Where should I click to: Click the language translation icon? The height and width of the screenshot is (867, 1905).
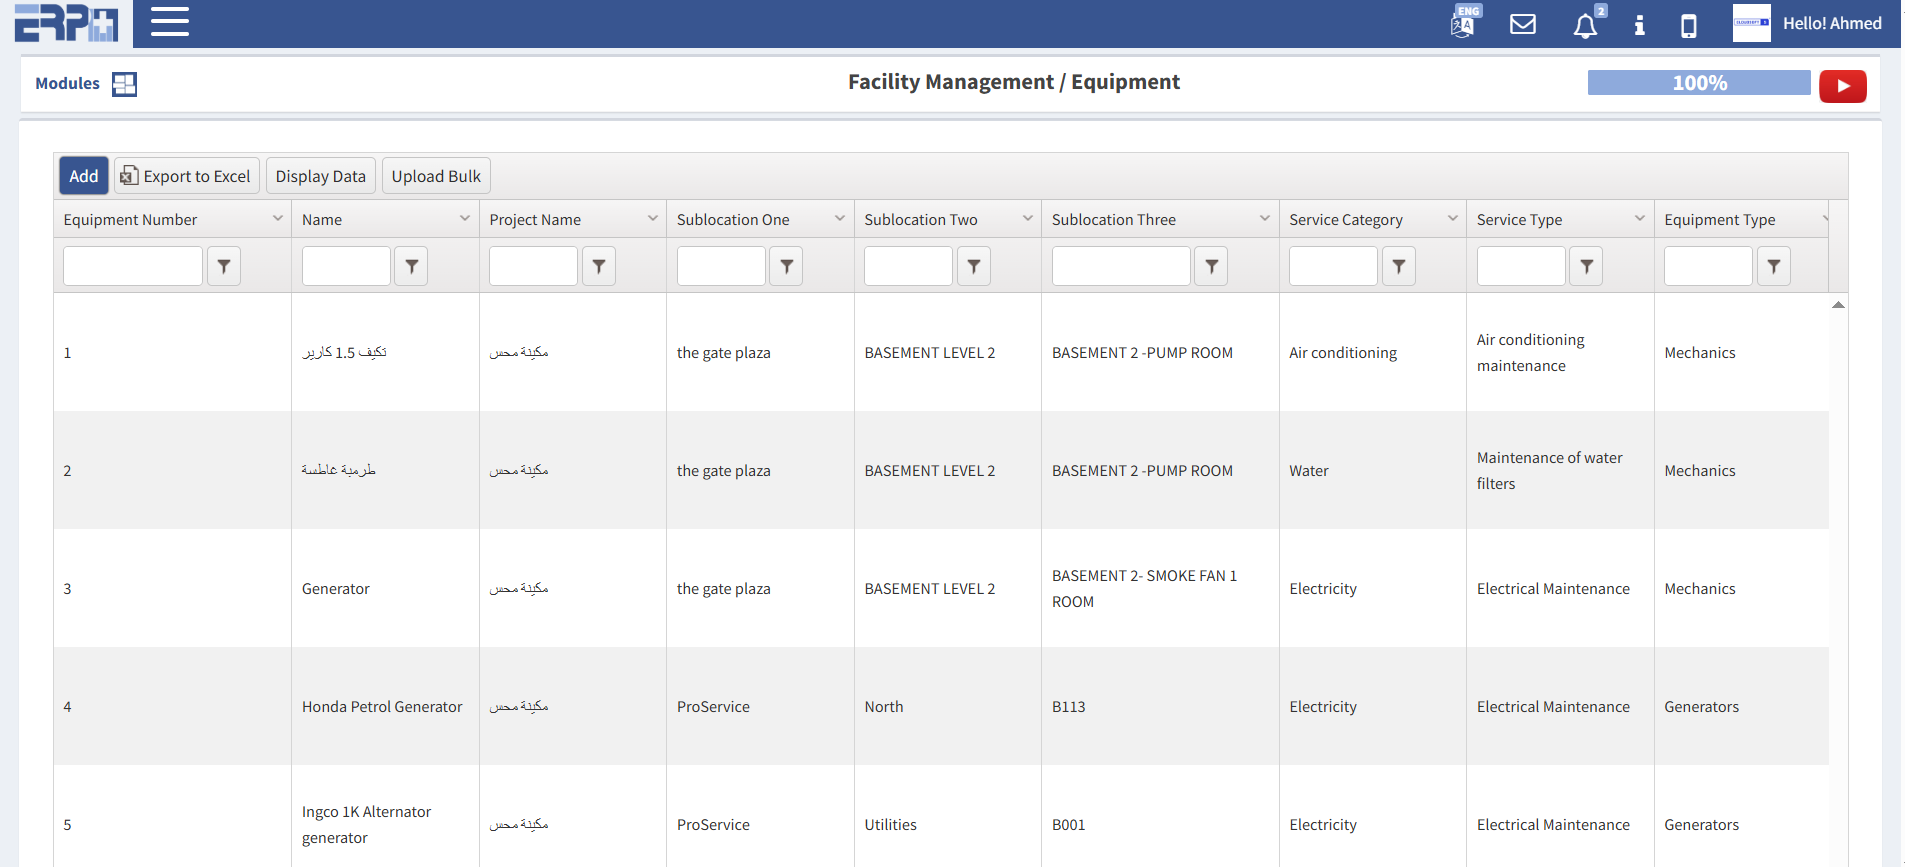click(1463, 23)
